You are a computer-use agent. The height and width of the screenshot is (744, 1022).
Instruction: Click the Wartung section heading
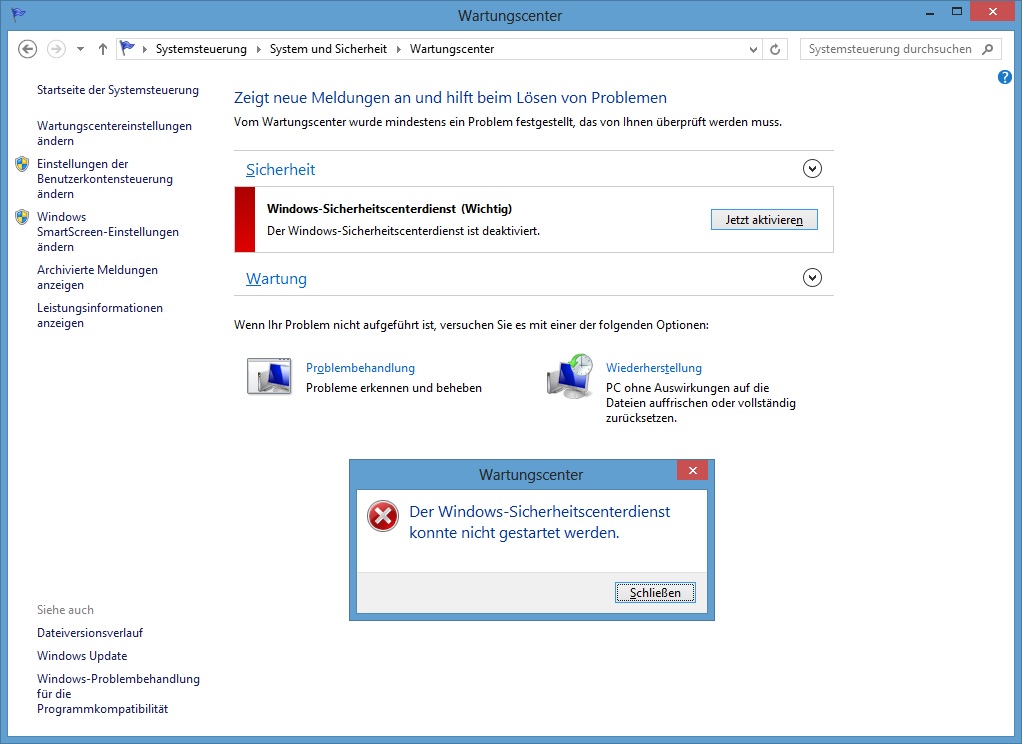pyautogui.click(x=276, y=278)
